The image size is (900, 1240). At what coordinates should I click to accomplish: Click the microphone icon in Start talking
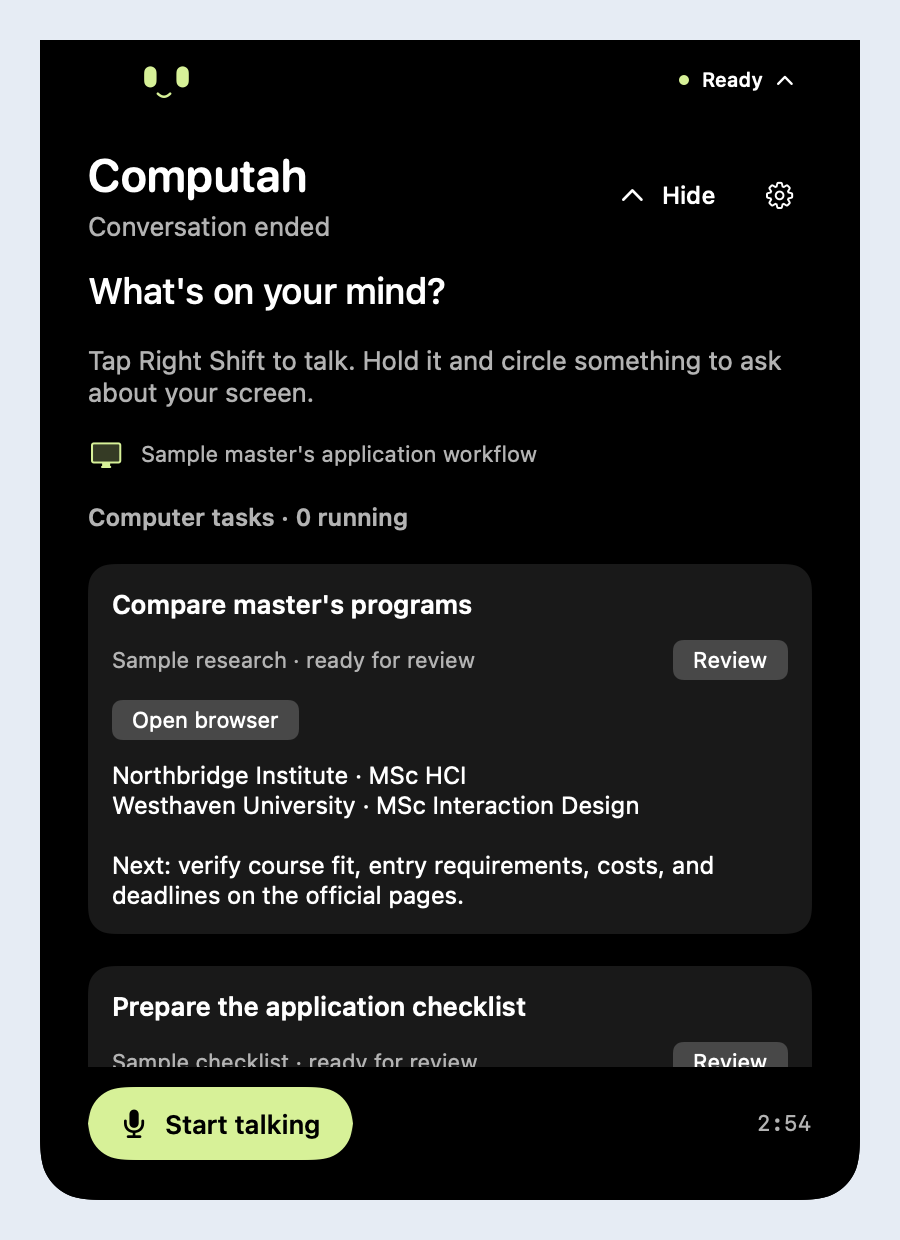pyautogui.click(x=134, y=1124)
